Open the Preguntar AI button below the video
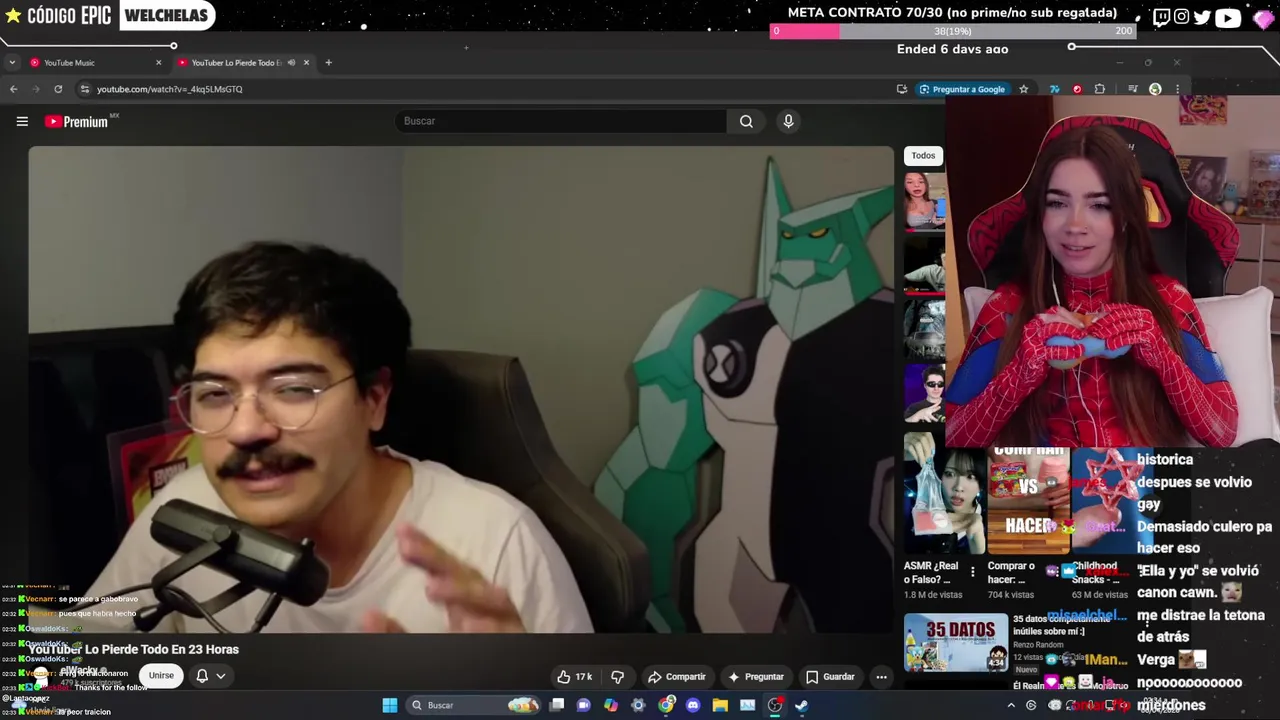Viewport: 1280px width, 720px height. 756,677
